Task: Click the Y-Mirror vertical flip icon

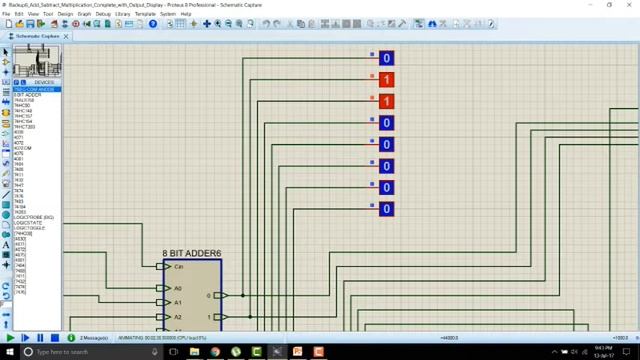Action: (x=6, y=324)
